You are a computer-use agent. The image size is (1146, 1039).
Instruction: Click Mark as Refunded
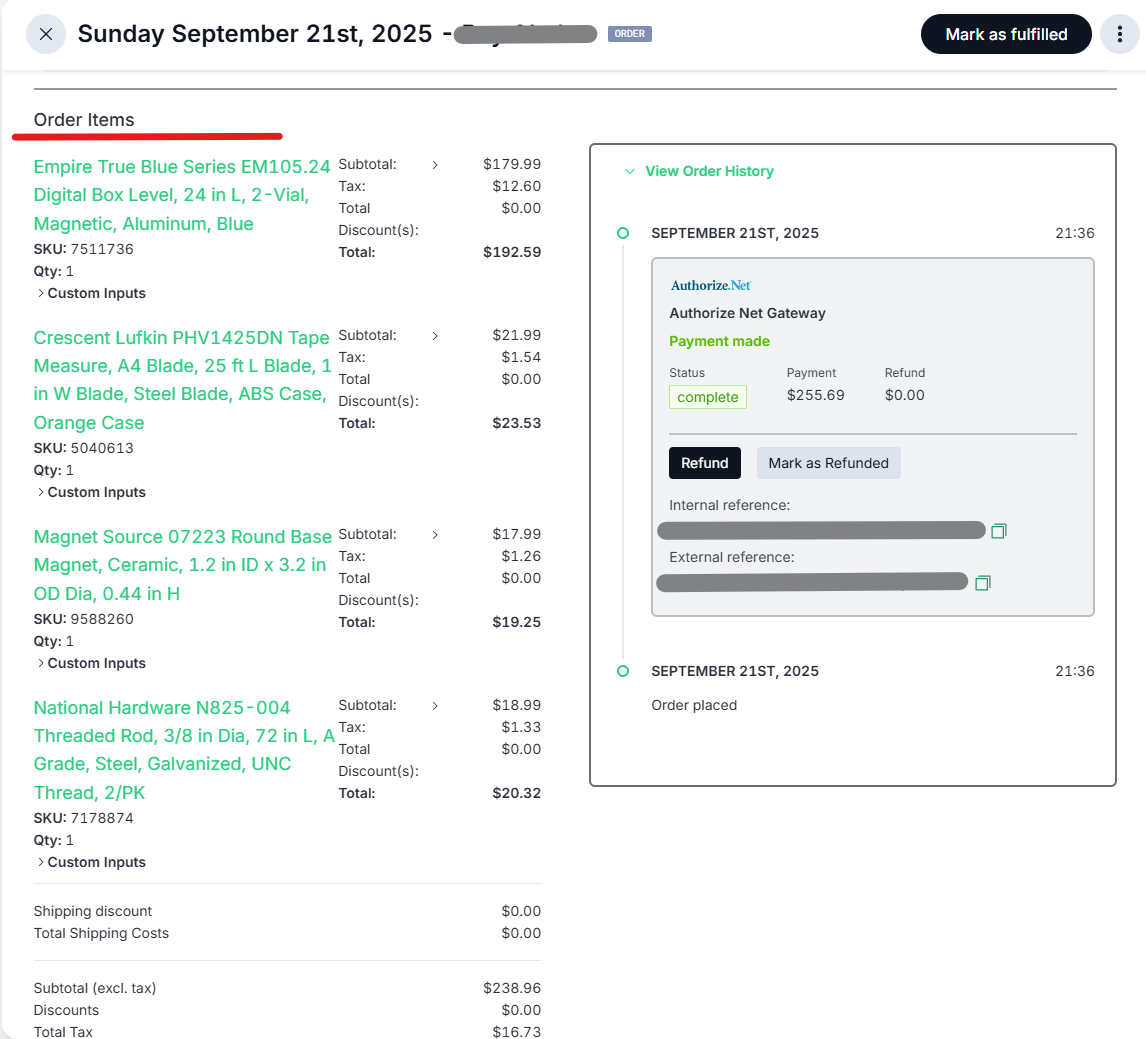[828, 463]
